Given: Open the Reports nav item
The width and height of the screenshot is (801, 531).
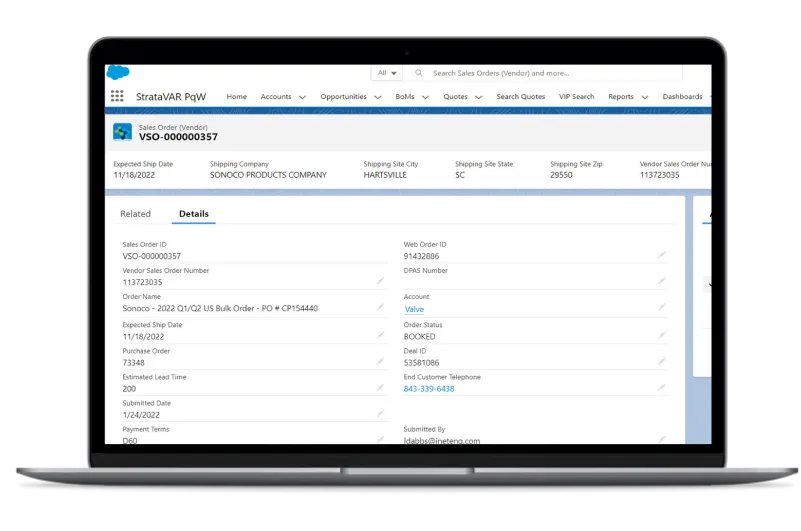Looking at the screenshot, I should point(621,97).
